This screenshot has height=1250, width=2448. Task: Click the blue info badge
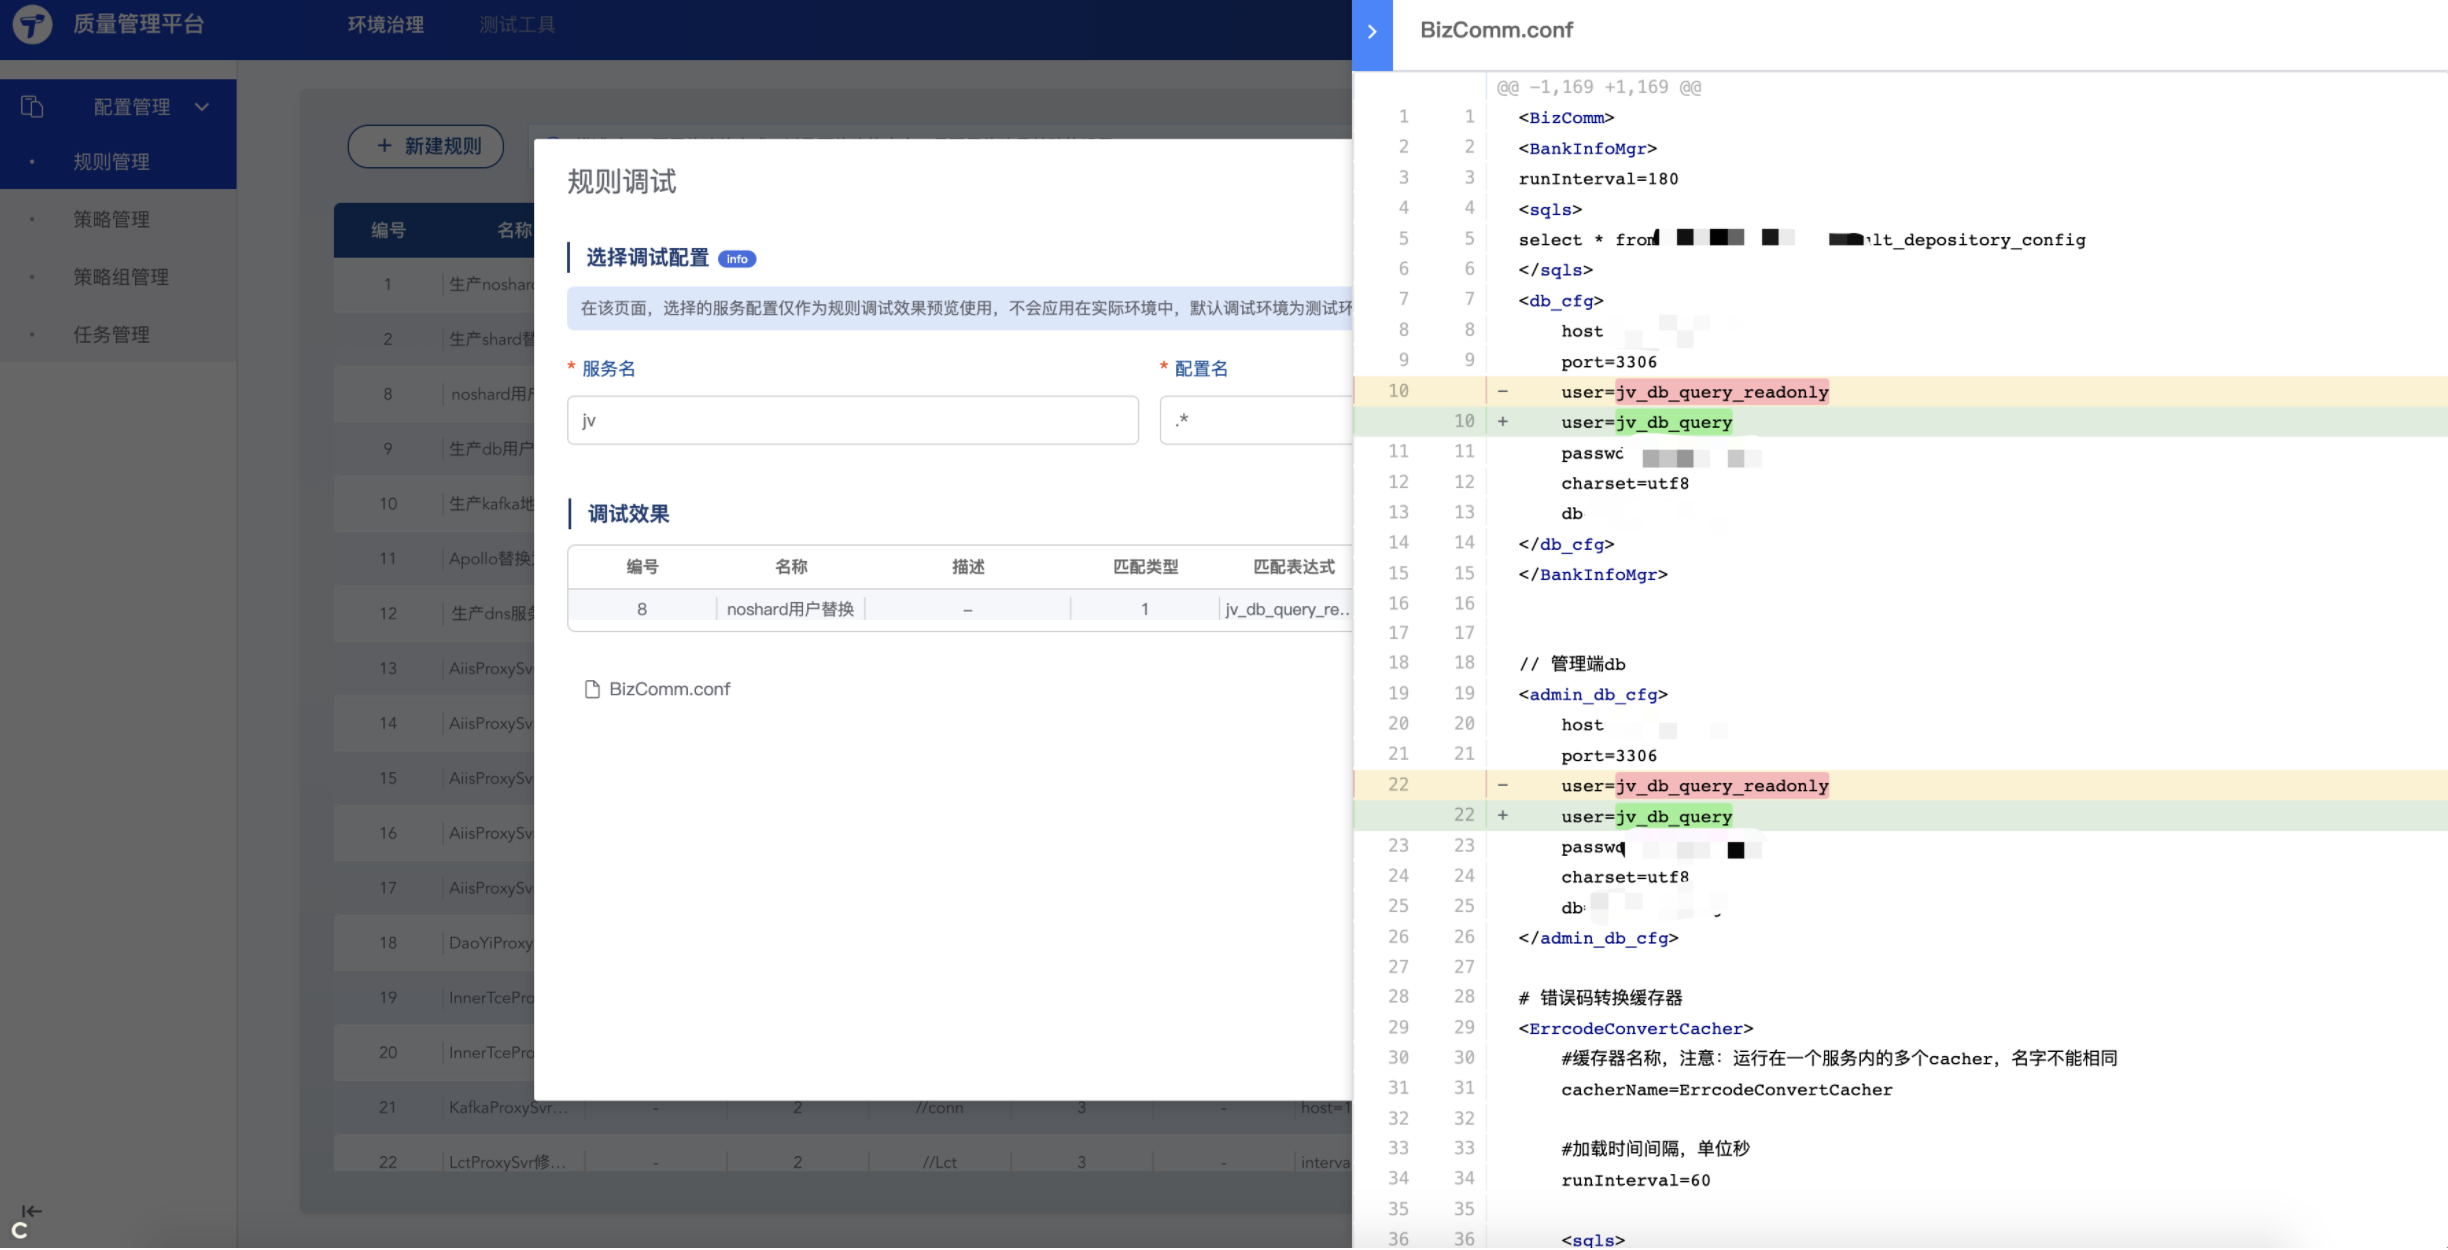click(x=737, y=259)
